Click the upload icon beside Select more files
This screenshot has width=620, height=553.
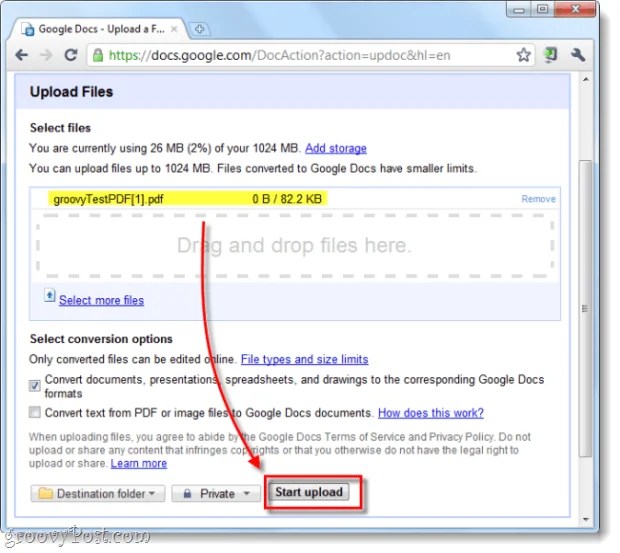click(49, 295)
